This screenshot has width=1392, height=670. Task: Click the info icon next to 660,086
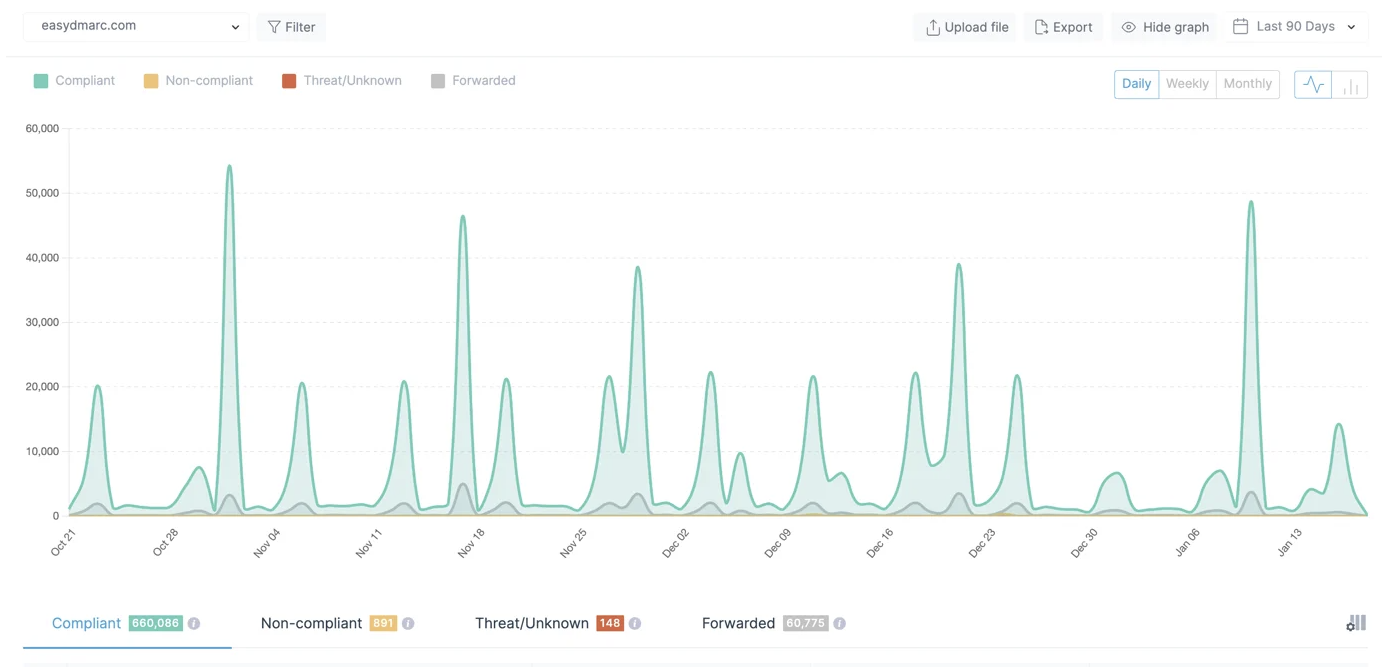(196, 623)
